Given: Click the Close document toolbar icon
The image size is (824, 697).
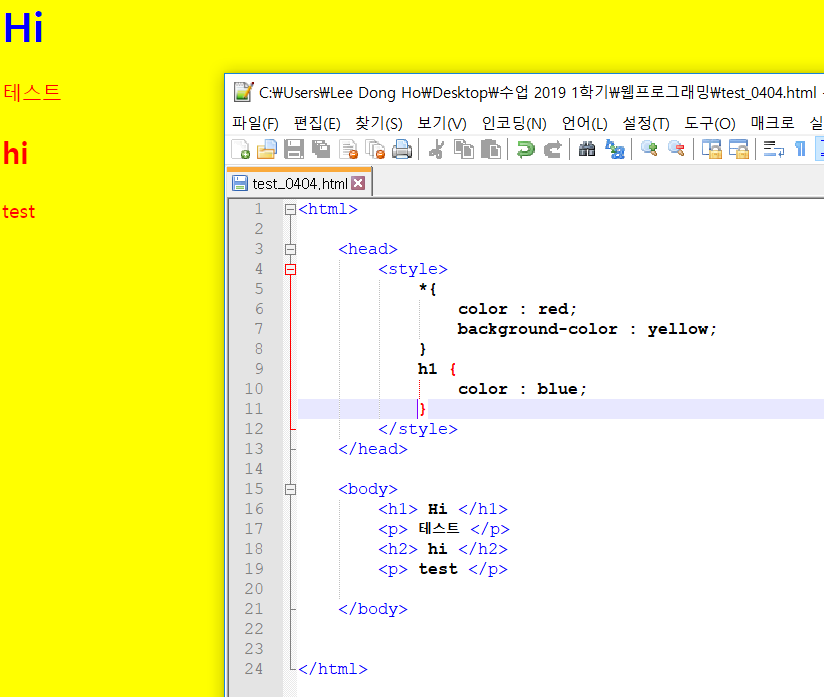Looking at the screenshot, I should tap(348, 149).
